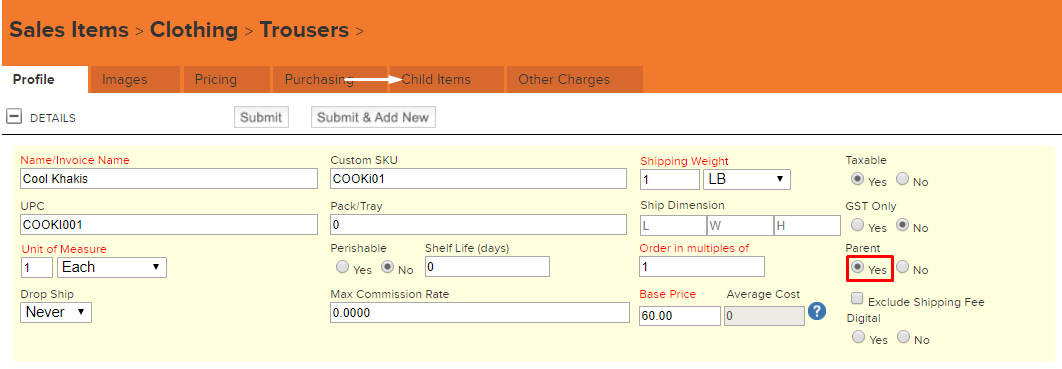Set GST Only to No
This screenshot has width=1062, height=369.
tap(903, 225)
